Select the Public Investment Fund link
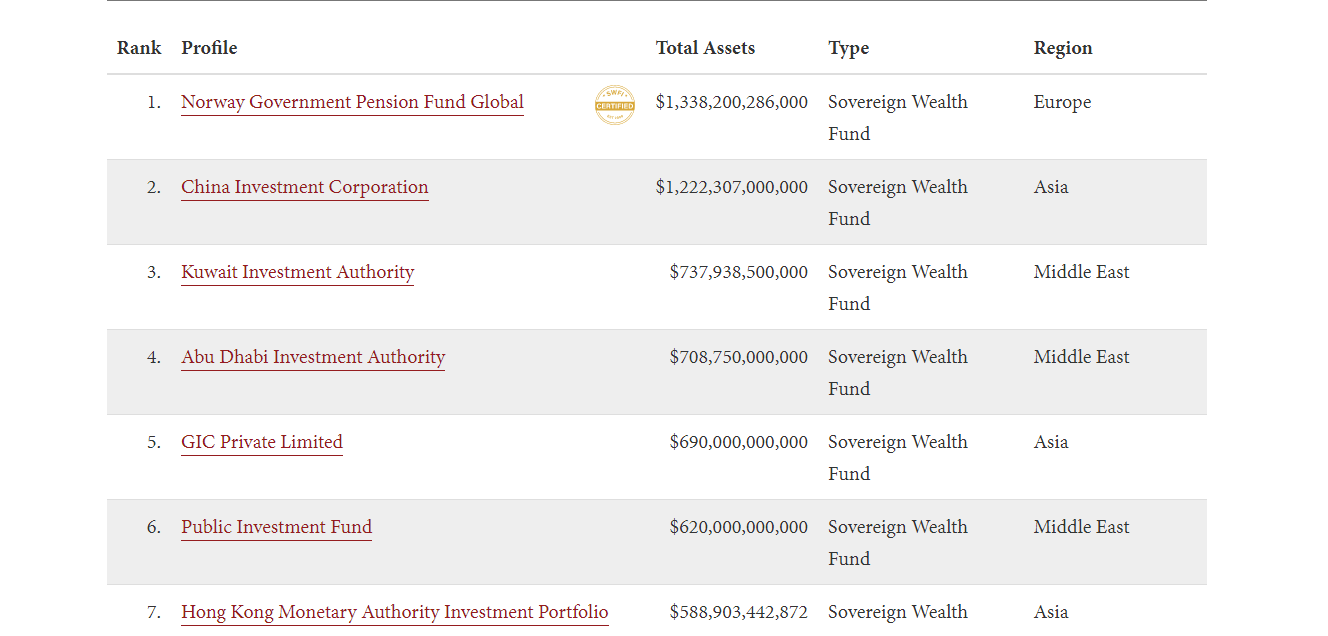Viewport: 1328px width, 636px height. click(276, 527)
